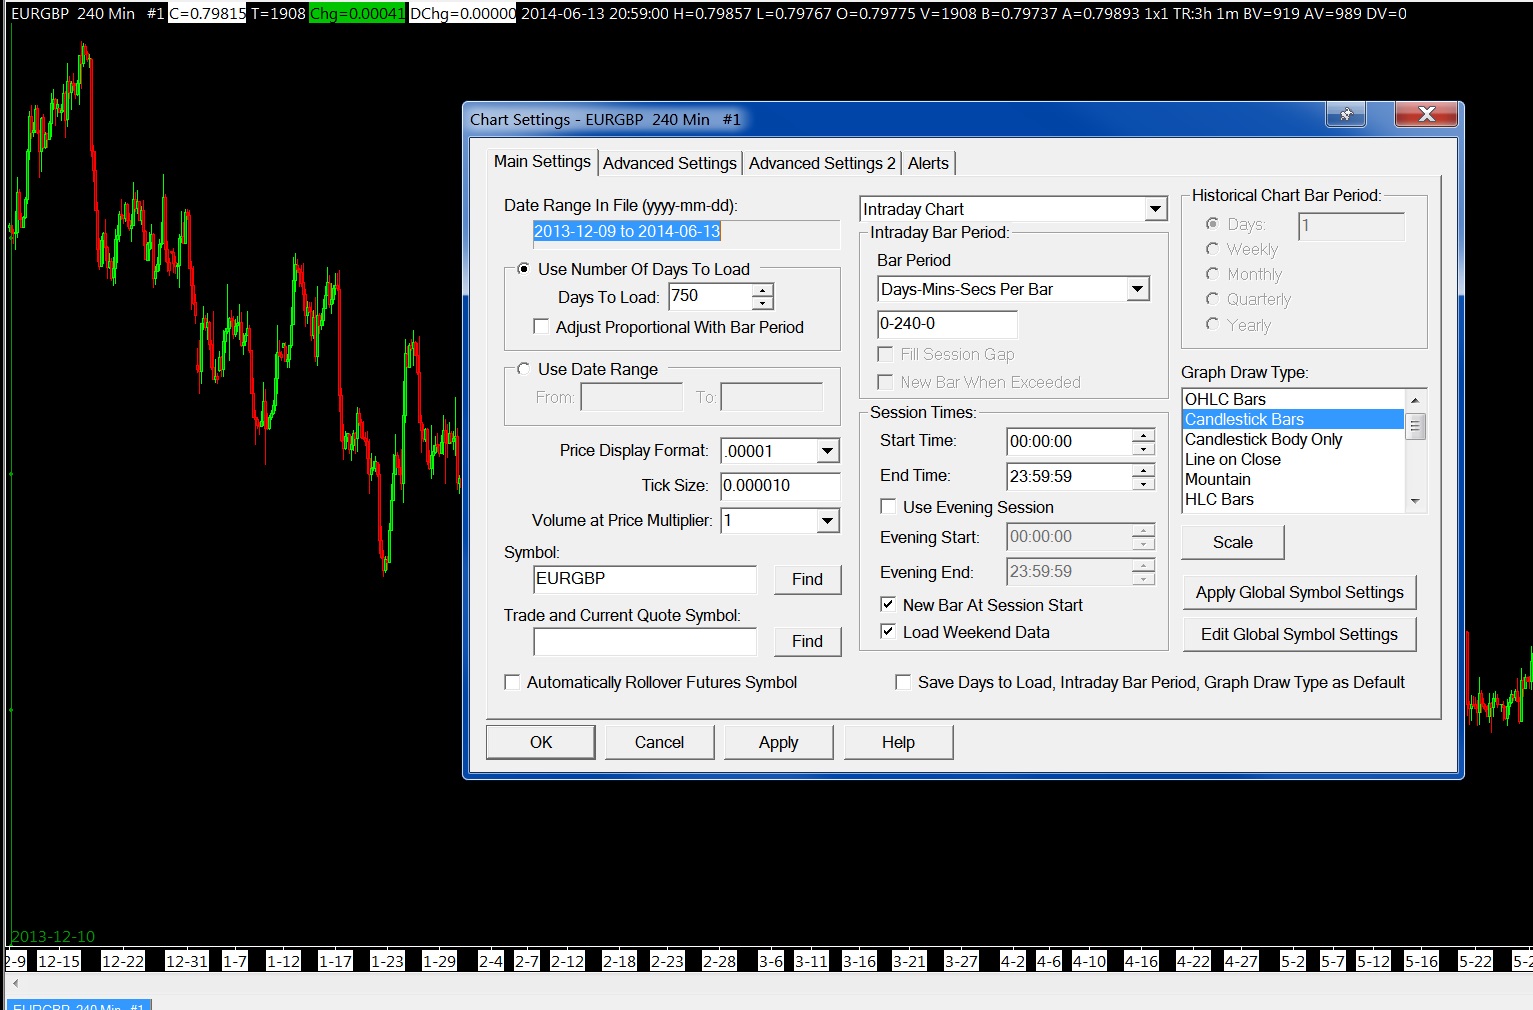This screenshot has width=1533, height=1010.
Task: Click the Apply button
Action: (x=778, y=742)
